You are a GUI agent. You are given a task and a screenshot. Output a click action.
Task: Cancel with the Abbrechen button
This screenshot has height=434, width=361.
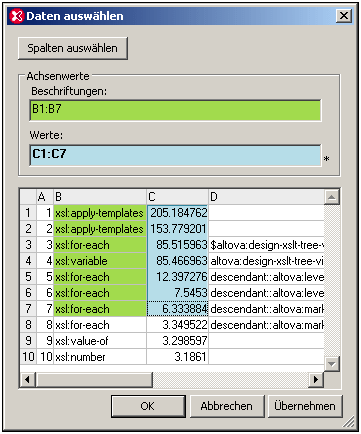click(x=227, y=406)
